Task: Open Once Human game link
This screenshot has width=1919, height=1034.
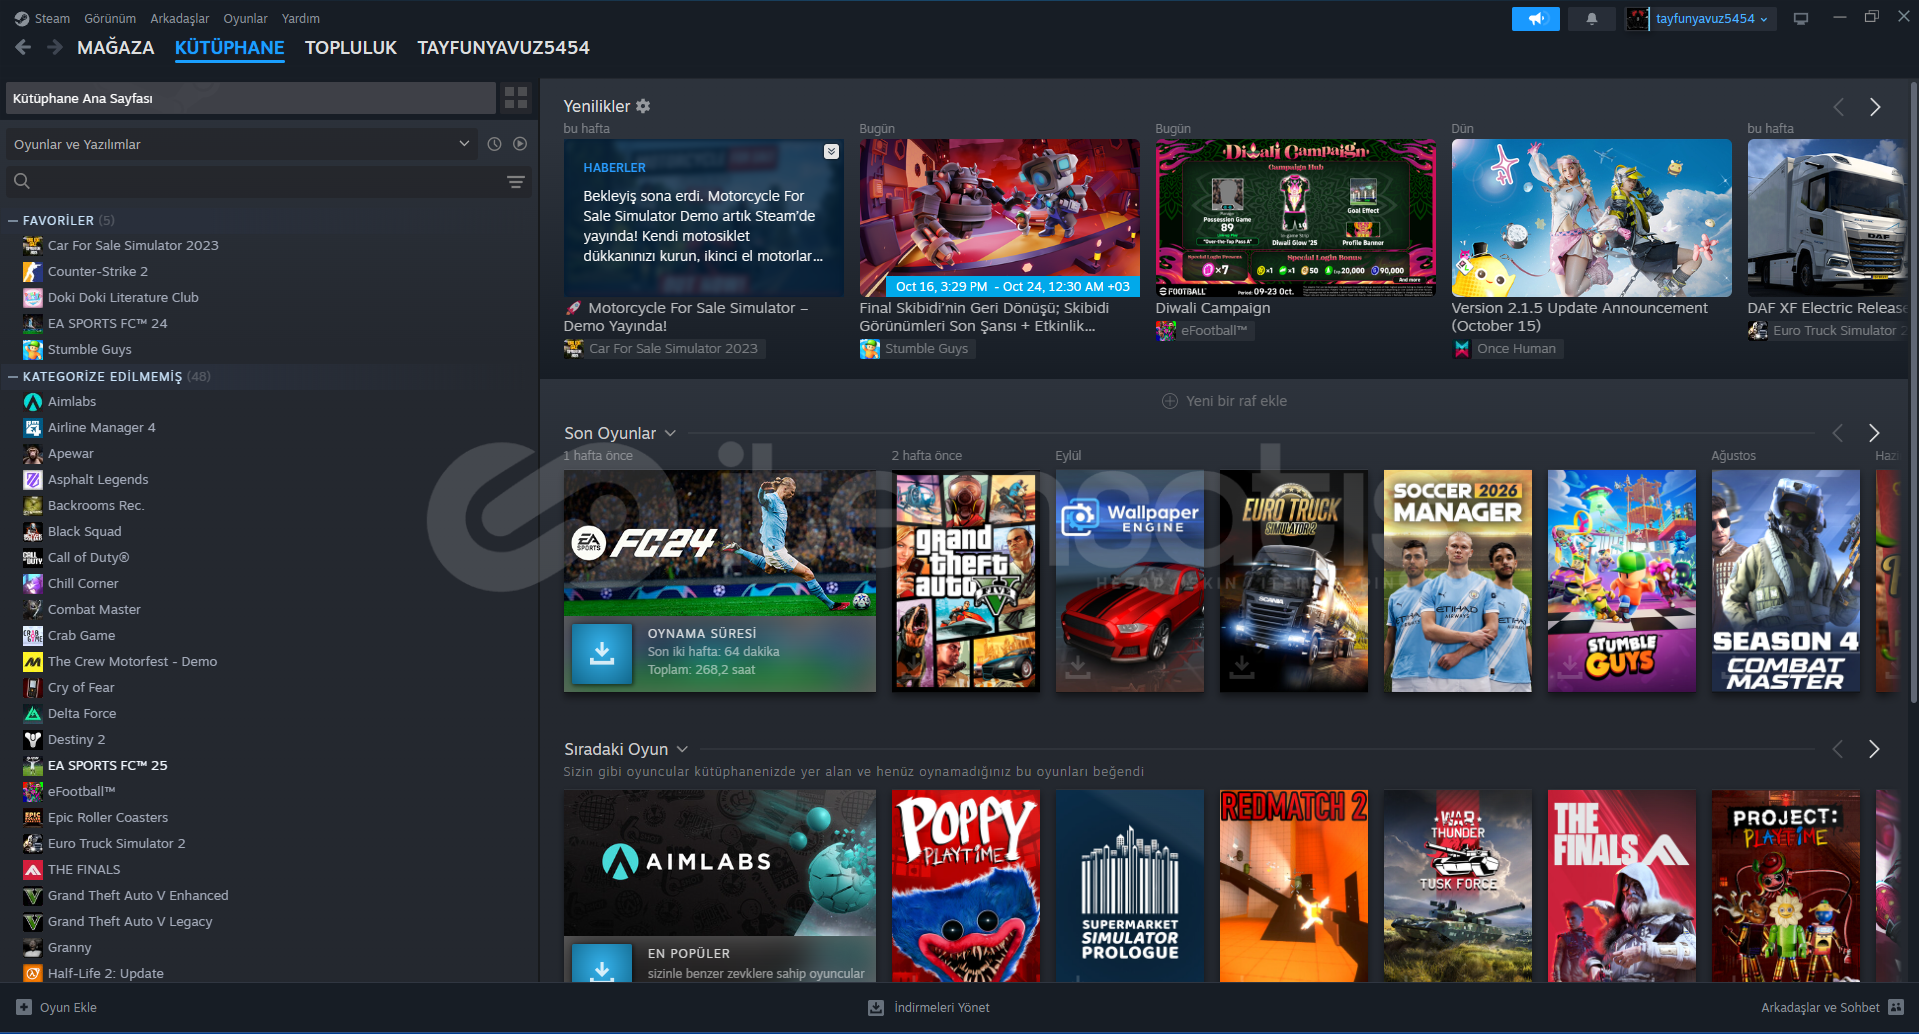Action: (1506, 348)
